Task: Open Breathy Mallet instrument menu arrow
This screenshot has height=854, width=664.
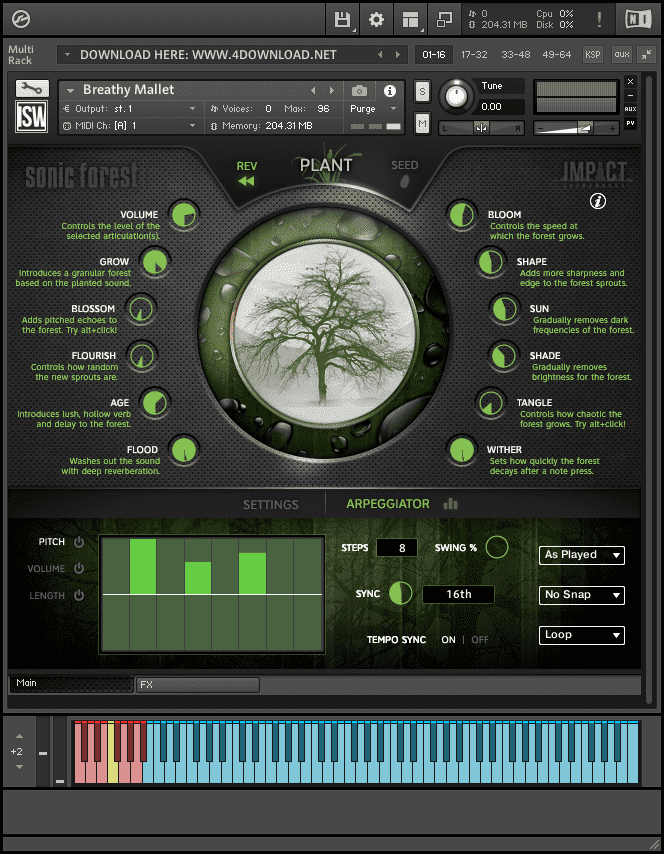Action: coord(70,91)
